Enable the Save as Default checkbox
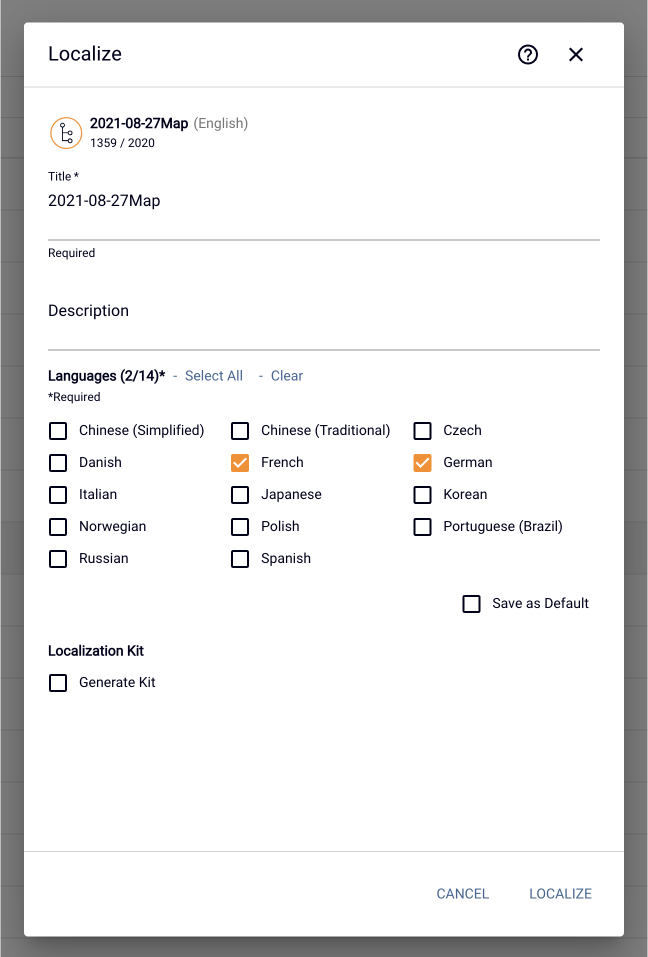This screenshot has height=957, width=648. pos(471,604)
